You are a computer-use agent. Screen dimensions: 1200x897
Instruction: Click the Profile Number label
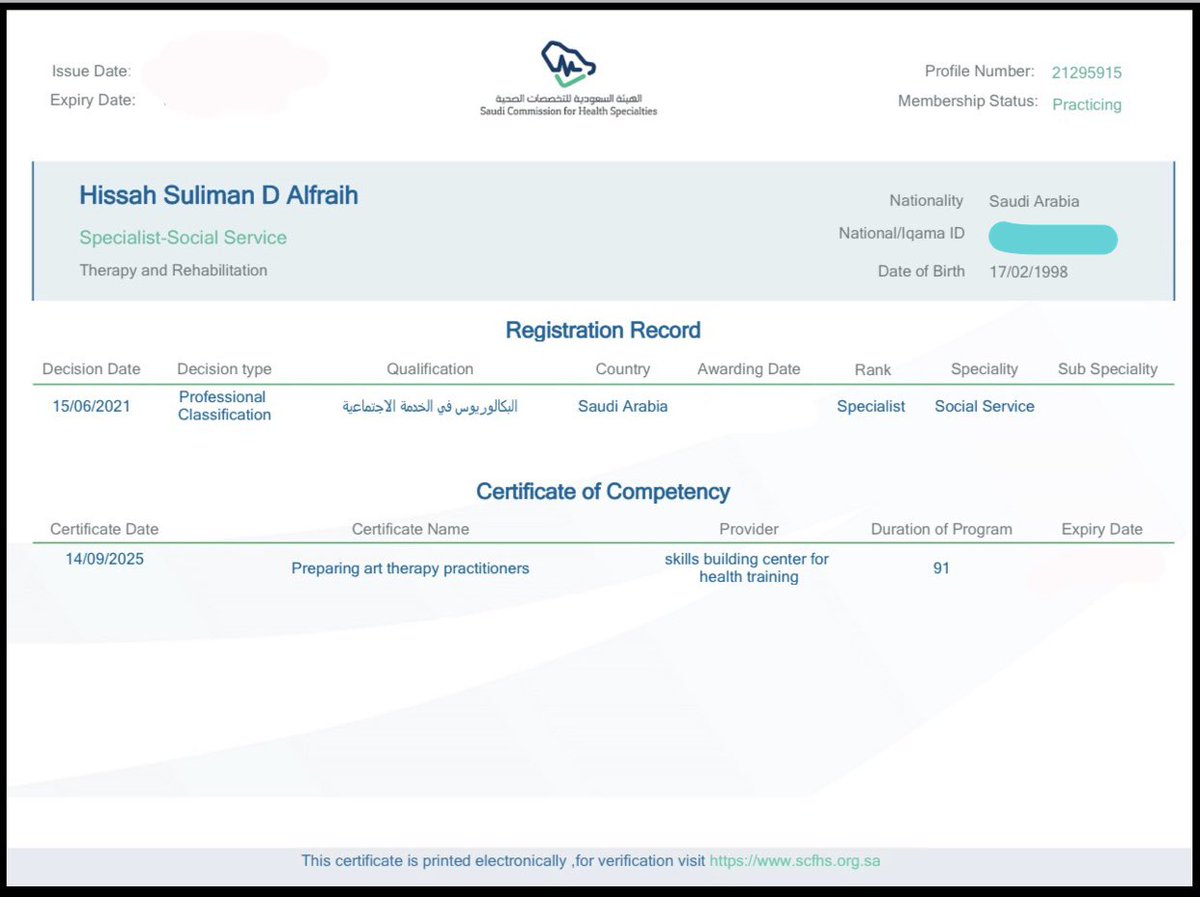pos(980,71)
